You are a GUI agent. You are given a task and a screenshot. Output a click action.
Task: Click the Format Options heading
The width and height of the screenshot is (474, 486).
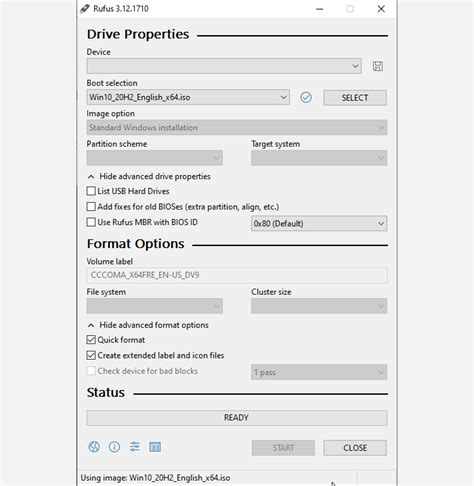pyautogui.click(x=136, y=244)
